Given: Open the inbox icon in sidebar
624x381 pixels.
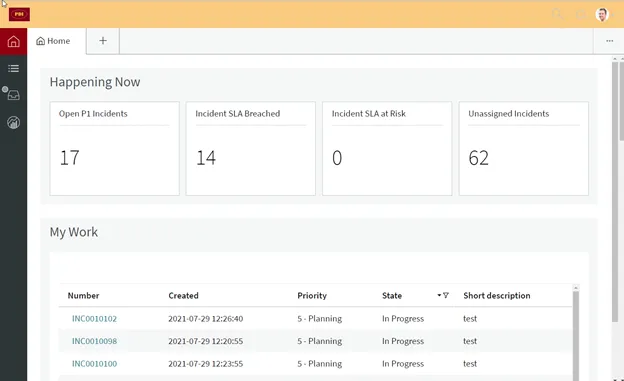Looking at the screenshot, I should click(14, 95).
